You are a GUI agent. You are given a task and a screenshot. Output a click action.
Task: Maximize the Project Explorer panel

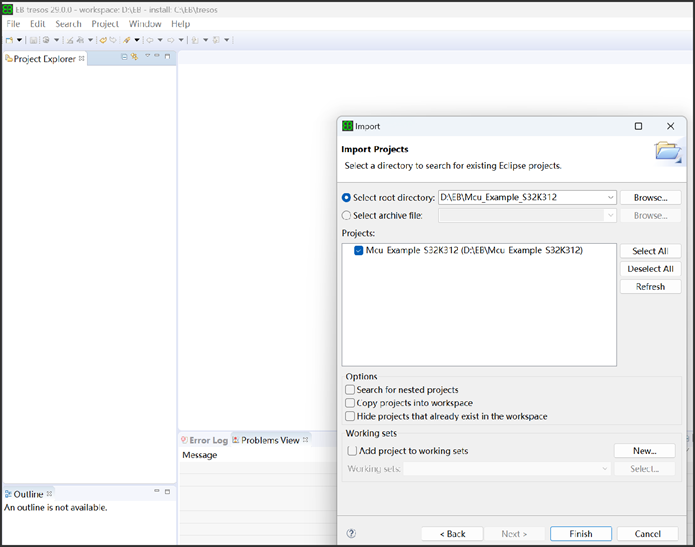tap(168, 58)
